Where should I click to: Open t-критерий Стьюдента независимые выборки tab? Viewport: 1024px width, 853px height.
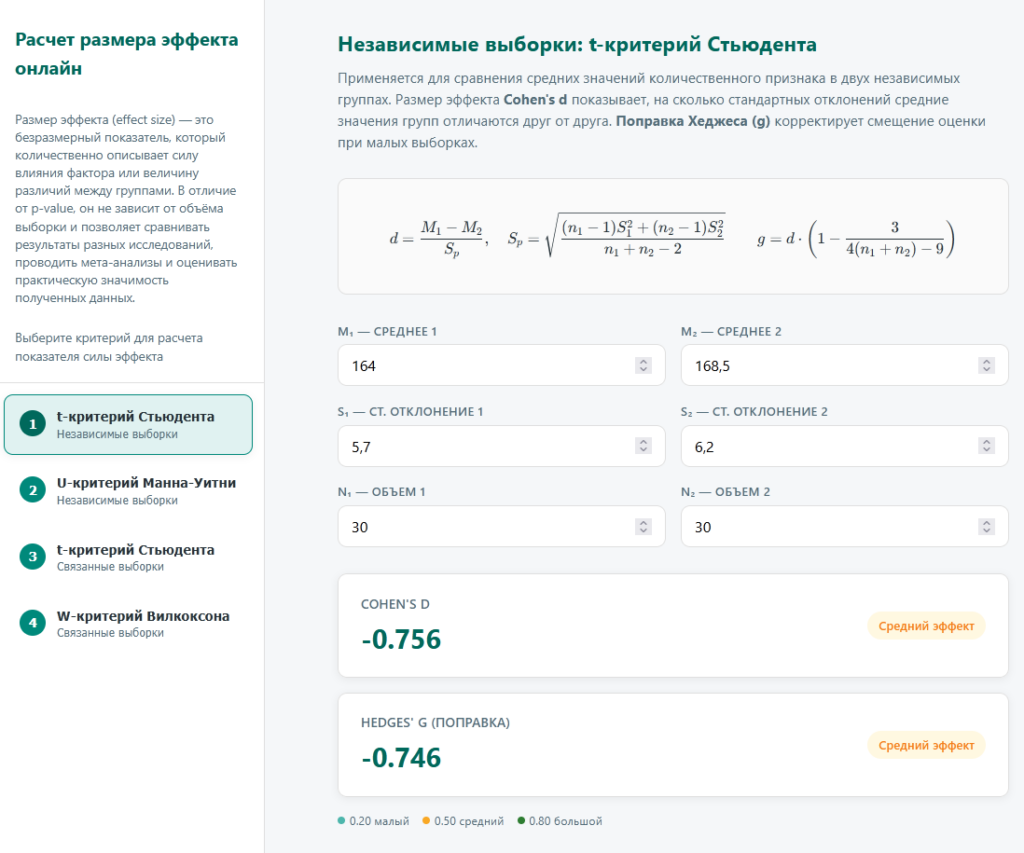pos(128,425)
